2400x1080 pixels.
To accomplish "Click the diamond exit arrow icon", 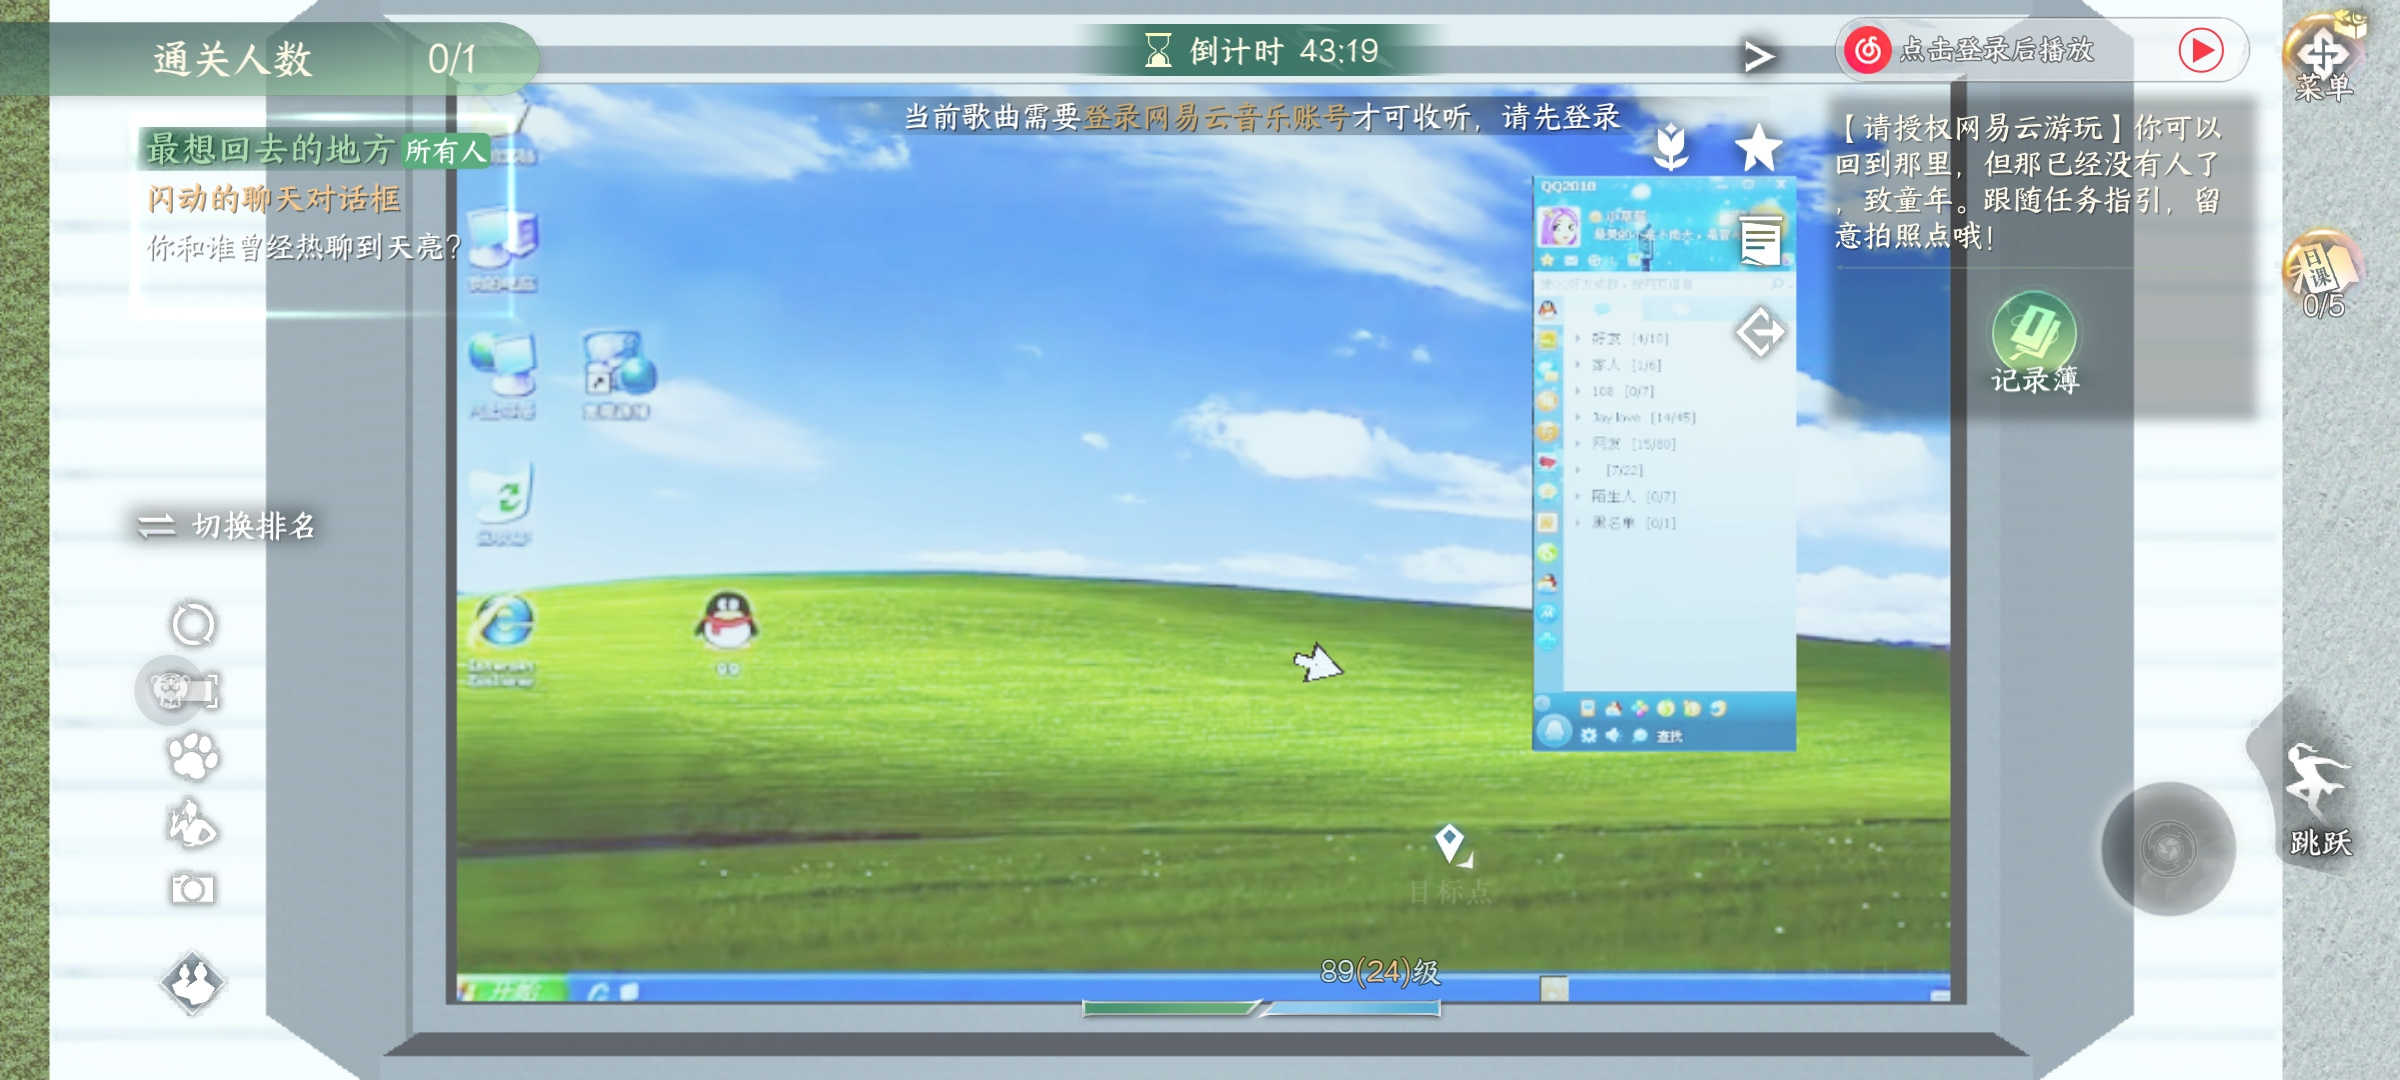I will [1760, 333].
